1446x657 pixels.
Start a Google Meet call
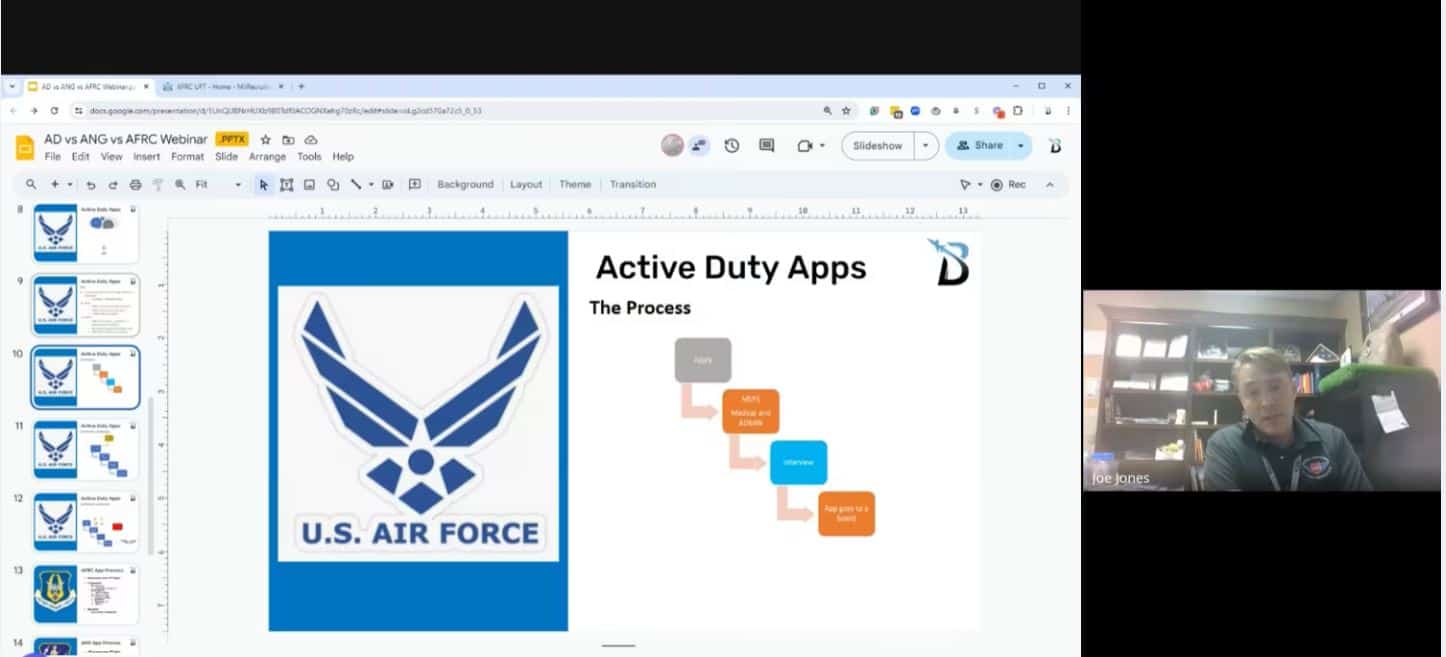pyautogui.click(x=805, y=145)
